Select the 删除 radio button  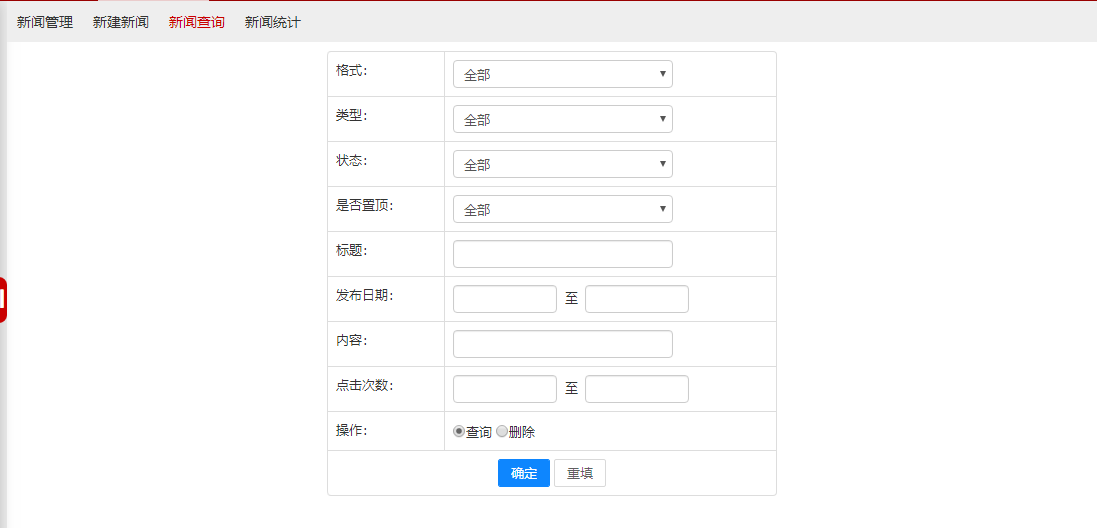[502, 432]
